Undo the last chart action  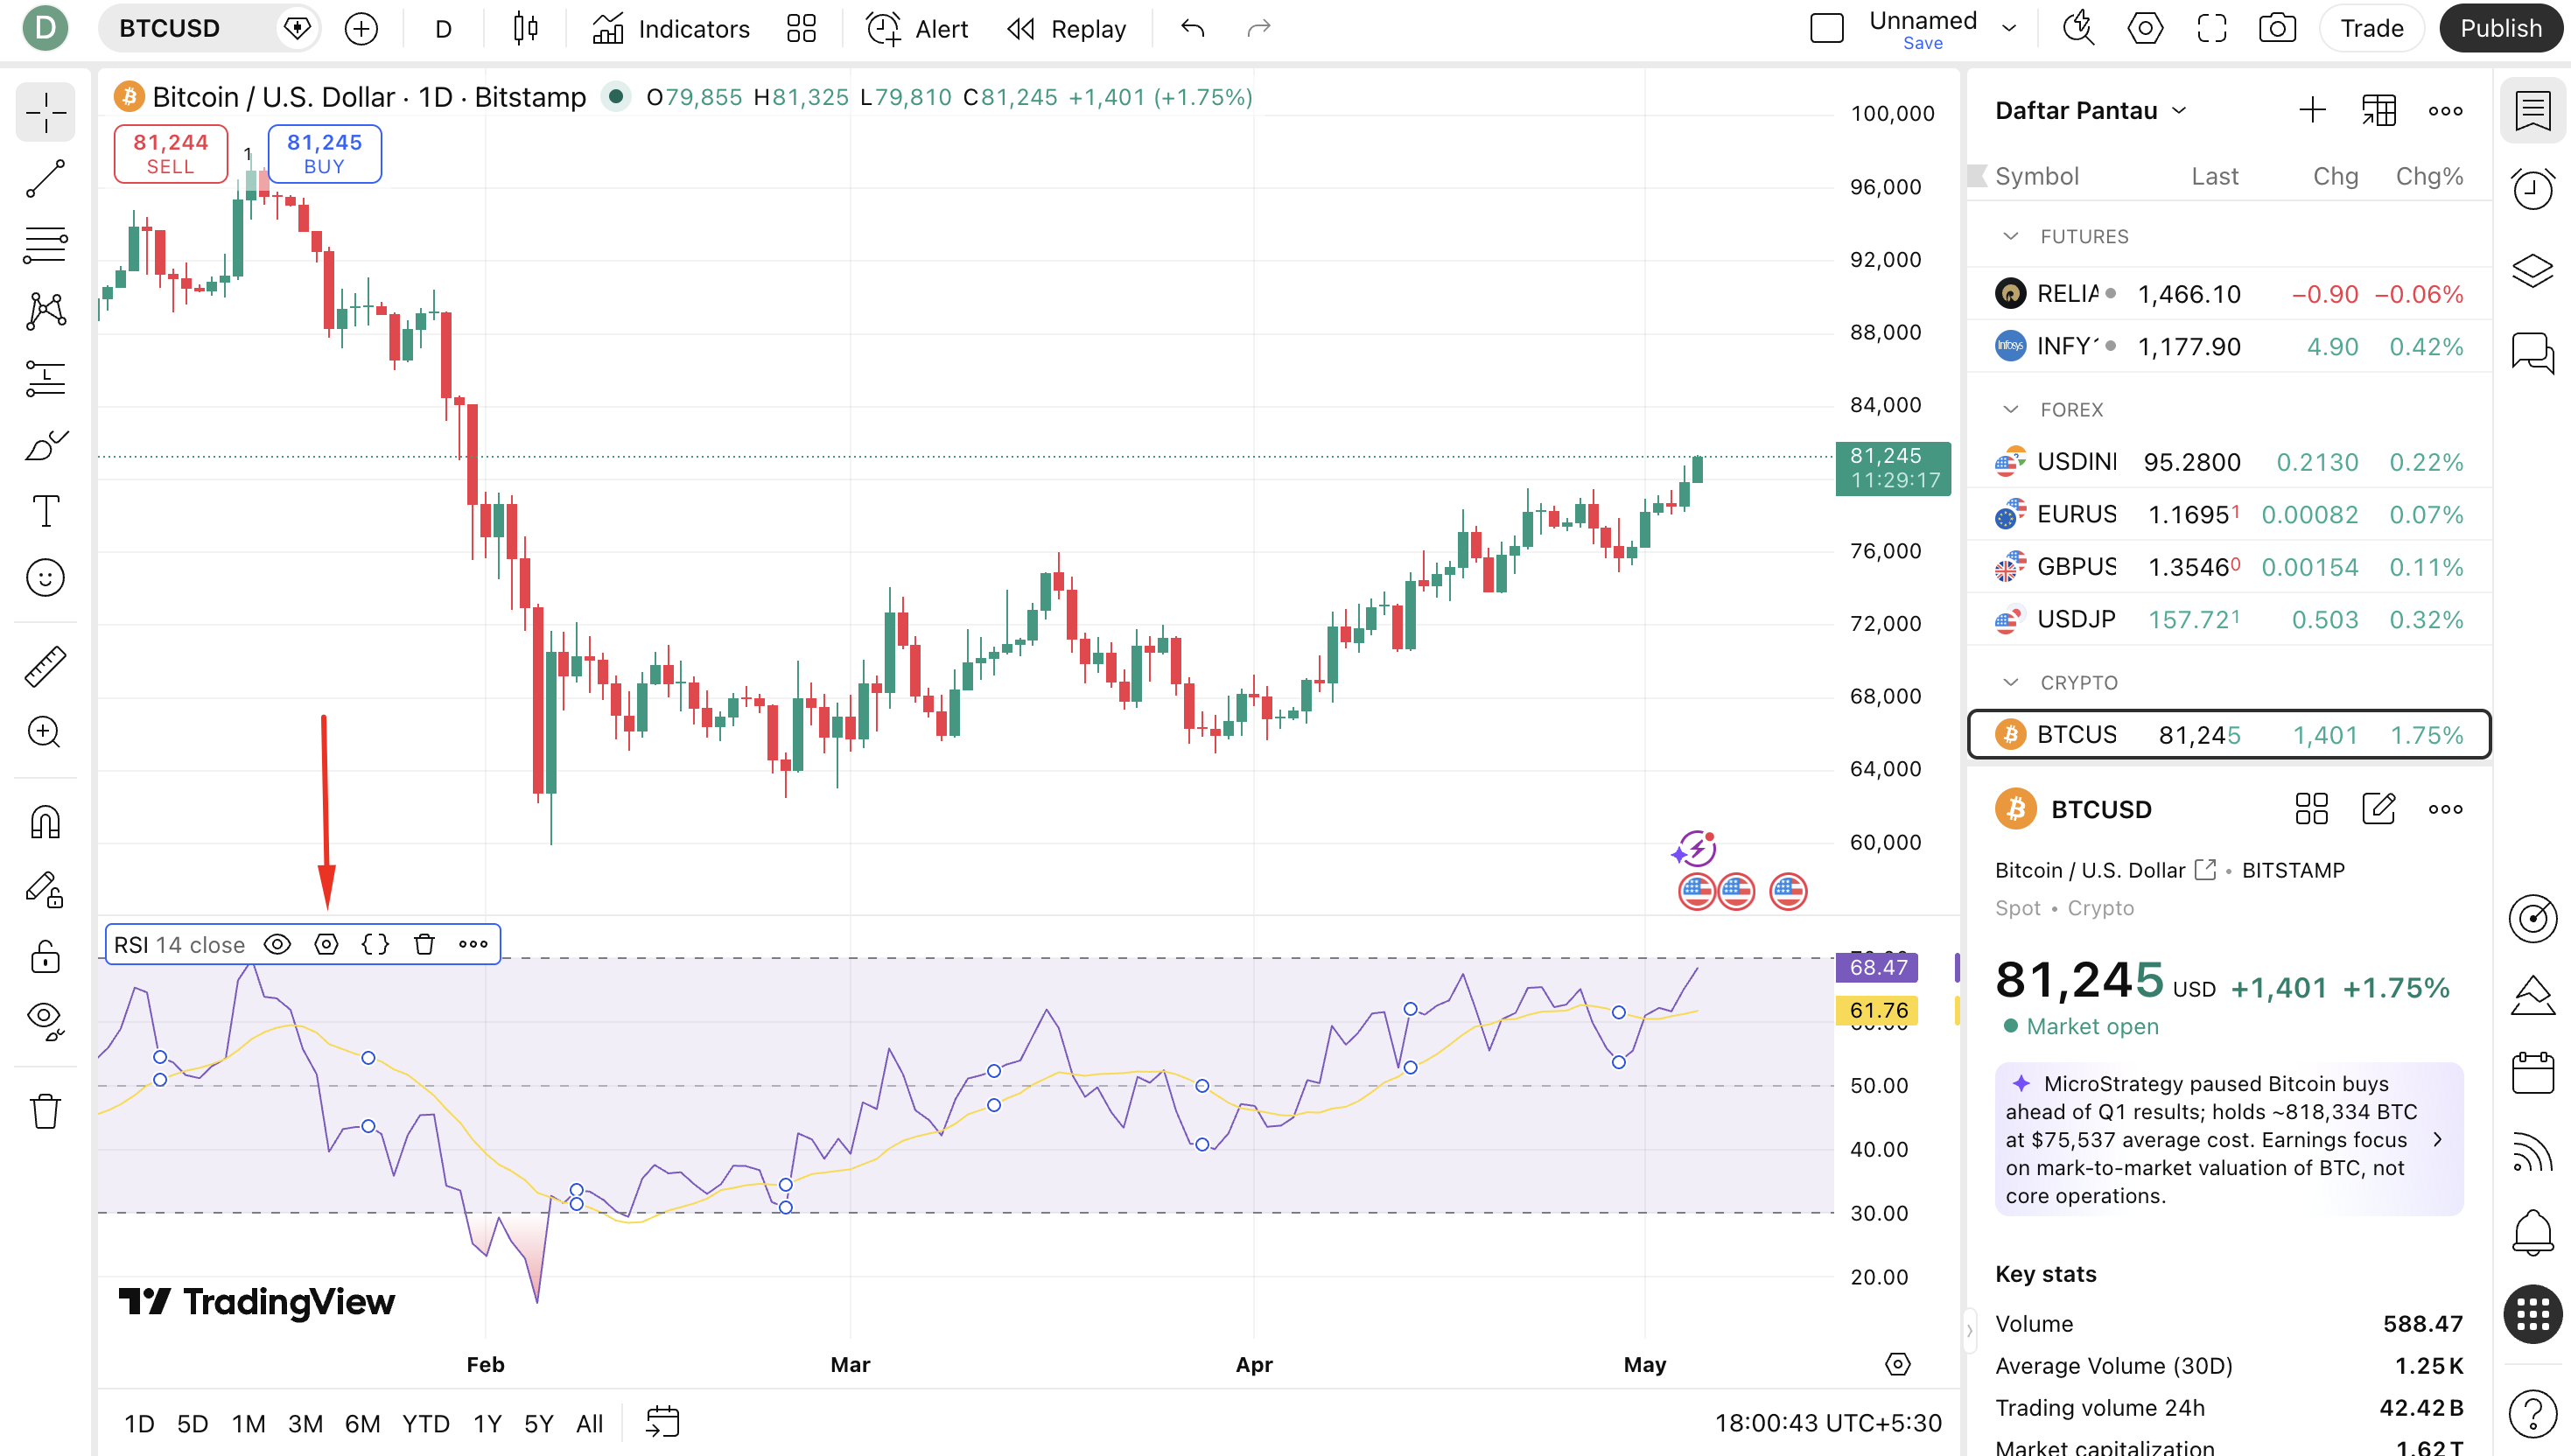tap(1192, 28)
